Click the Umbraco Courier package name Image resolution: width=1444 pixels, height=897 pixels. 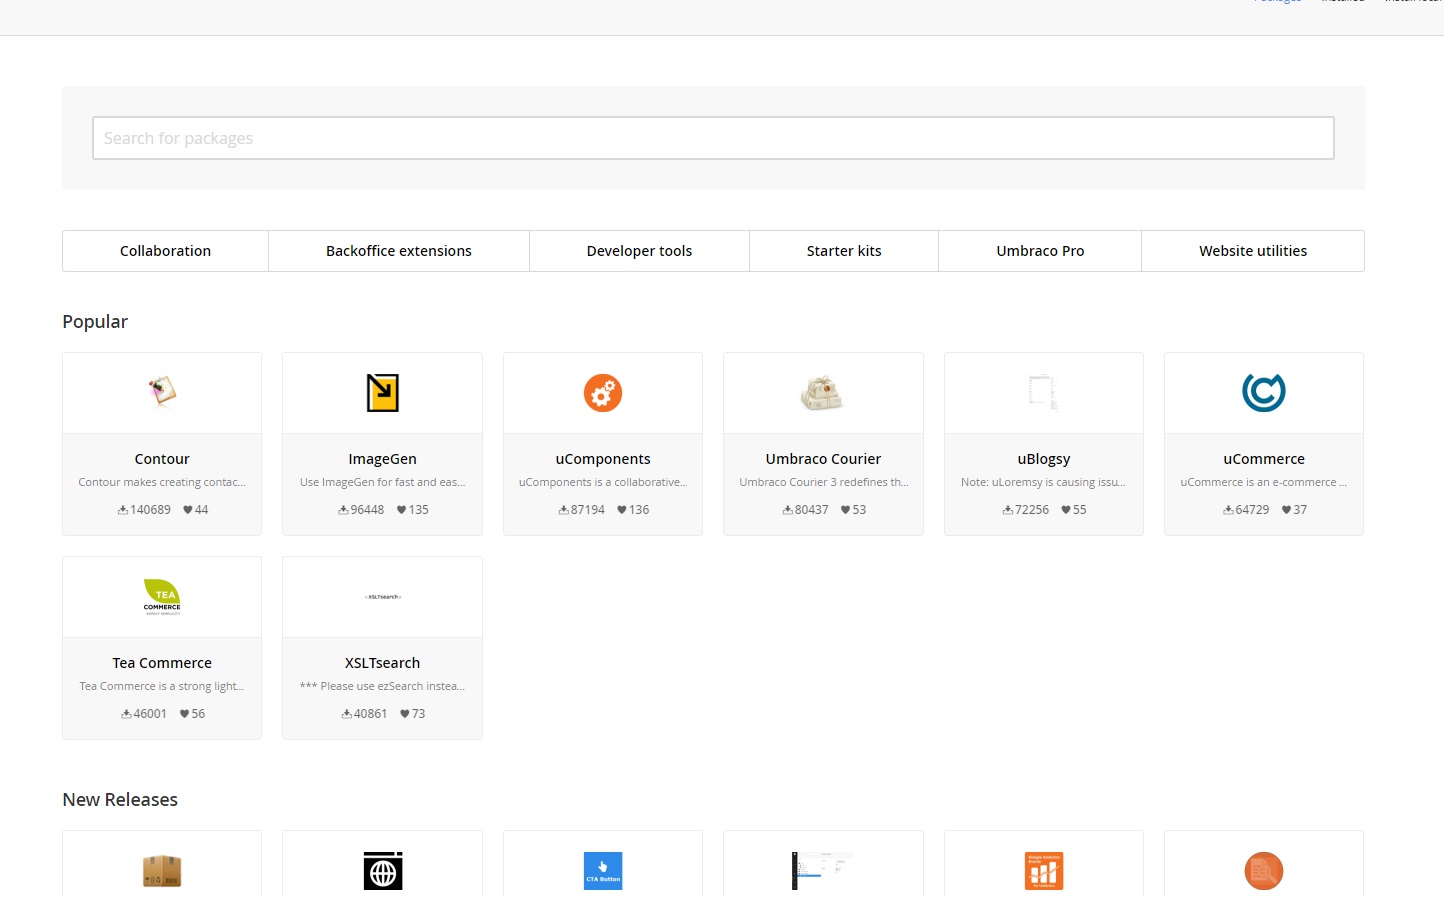click(x=823, y=459)
